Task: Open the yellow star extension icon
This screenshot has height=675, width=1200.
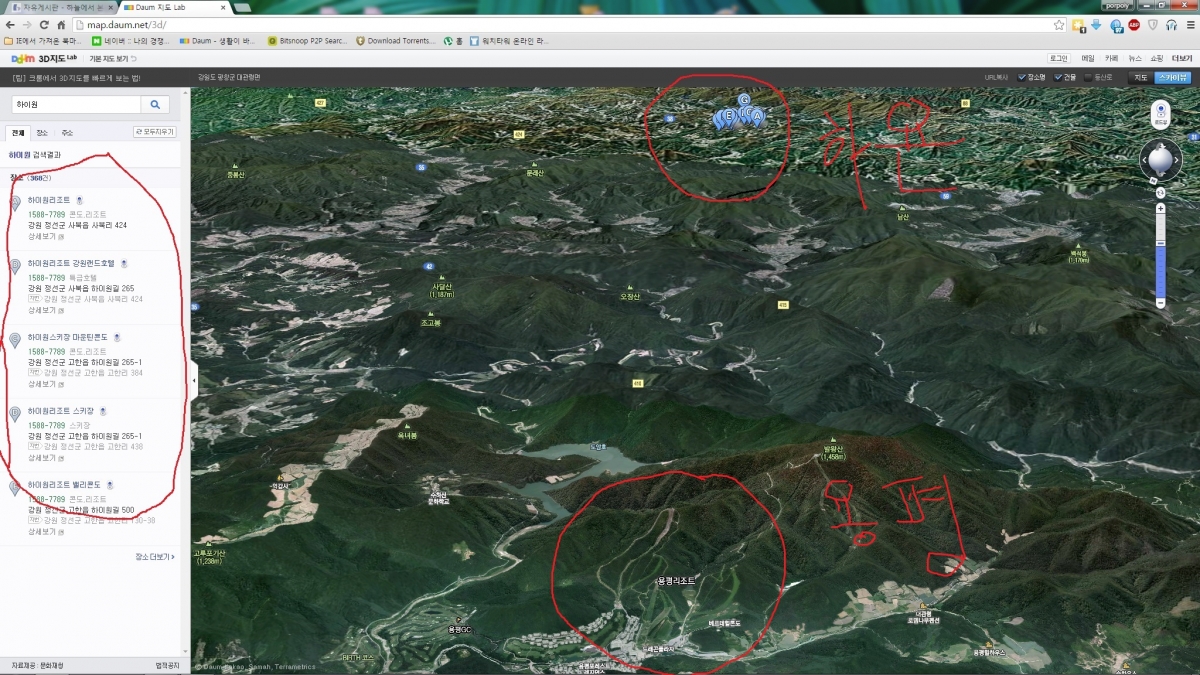Action: (x=1079, y=25)
